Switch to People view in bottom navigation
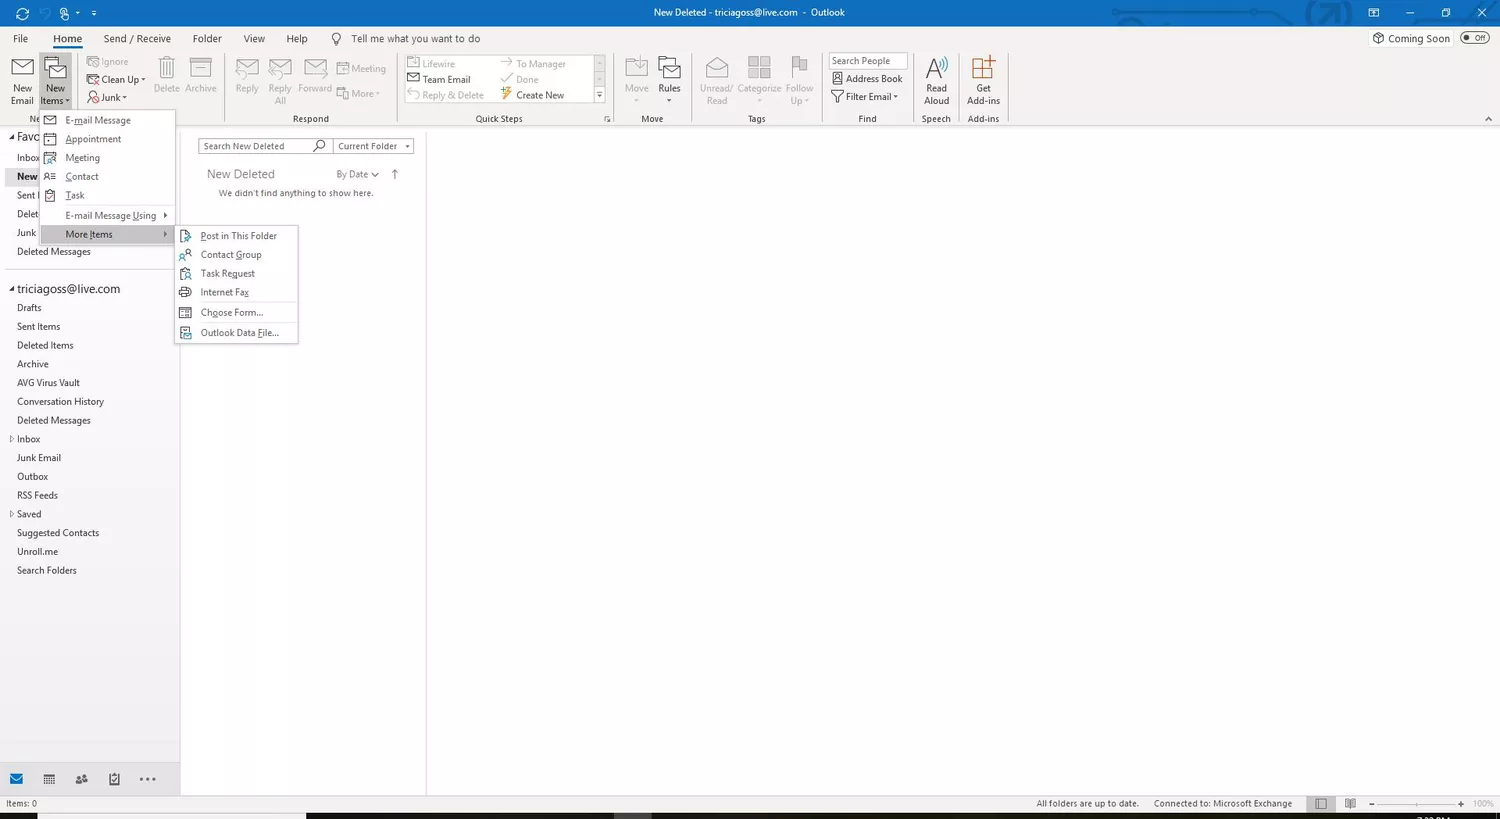 click(x=82, y=779)
